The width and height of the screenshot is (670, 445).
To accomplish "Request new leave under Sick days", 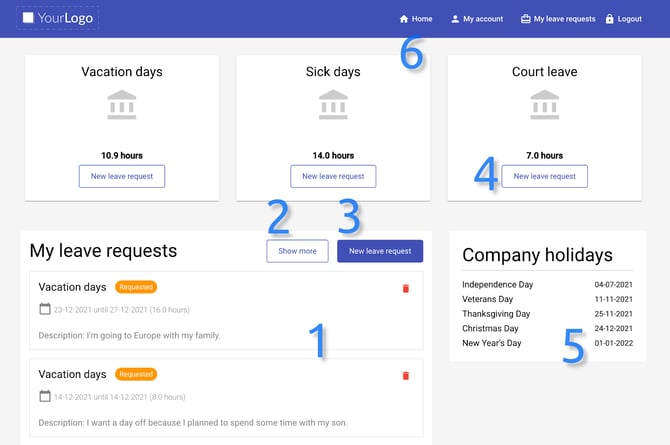I will point(333,176).
